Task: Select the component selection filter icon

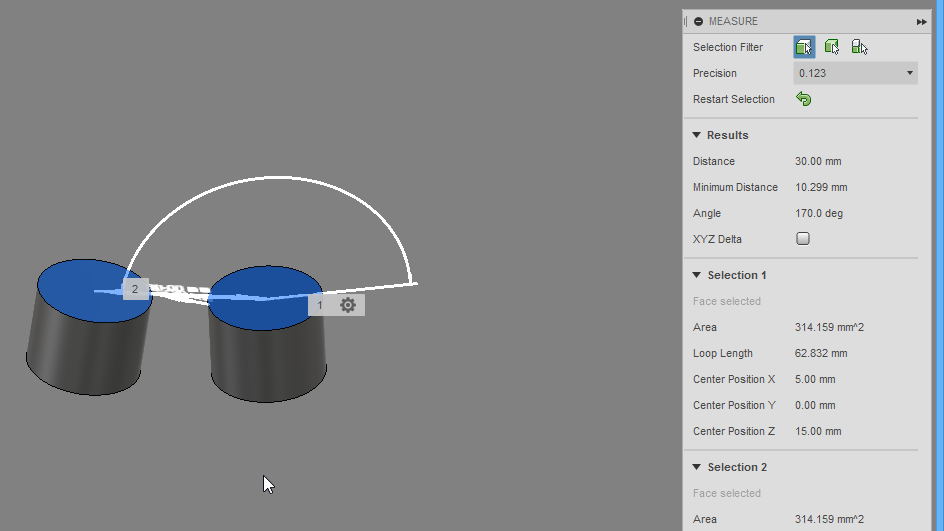Action: [859, 47]
